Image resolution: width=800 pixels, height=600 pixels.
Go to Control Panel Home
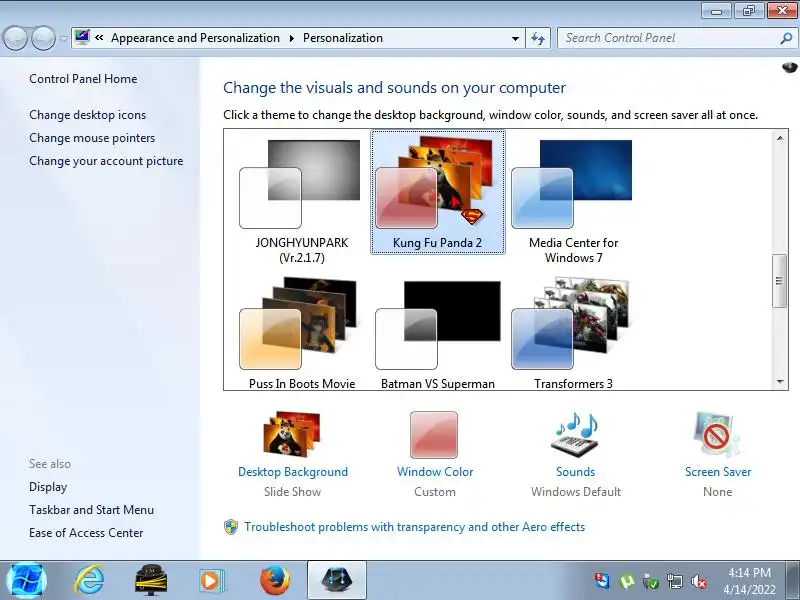[83, 79]
